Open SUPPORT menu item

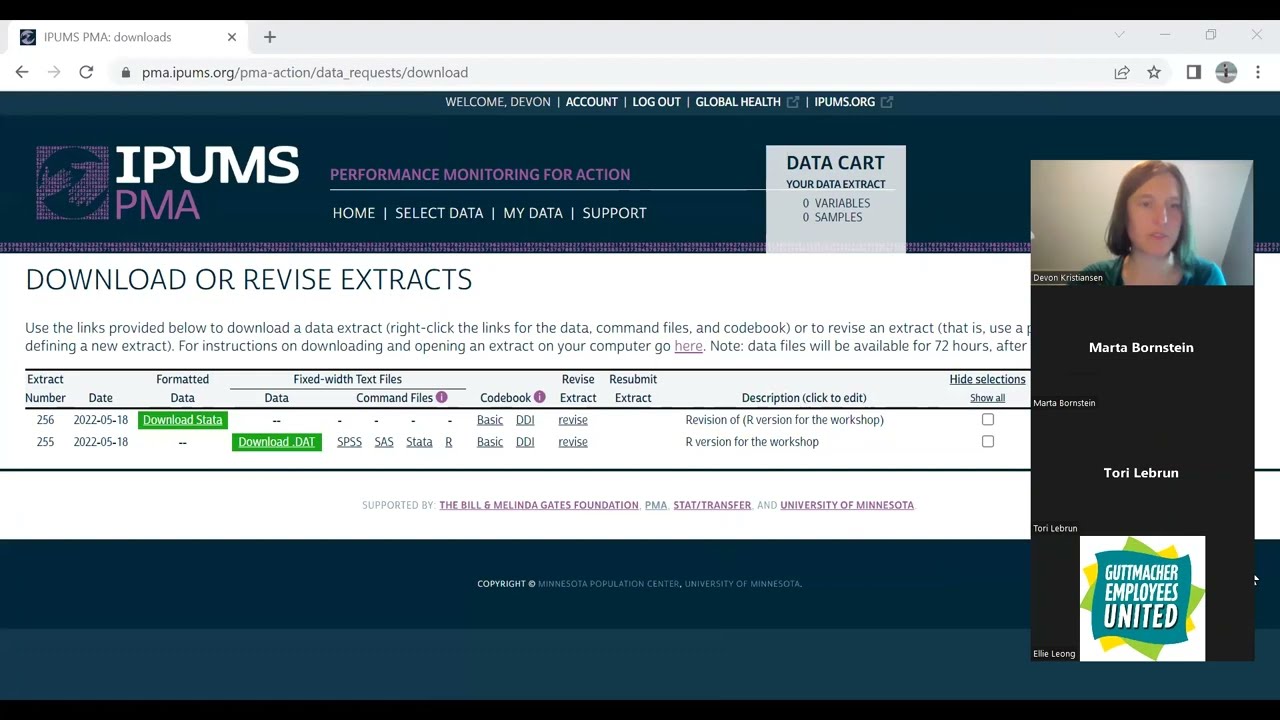click(614, 213)
